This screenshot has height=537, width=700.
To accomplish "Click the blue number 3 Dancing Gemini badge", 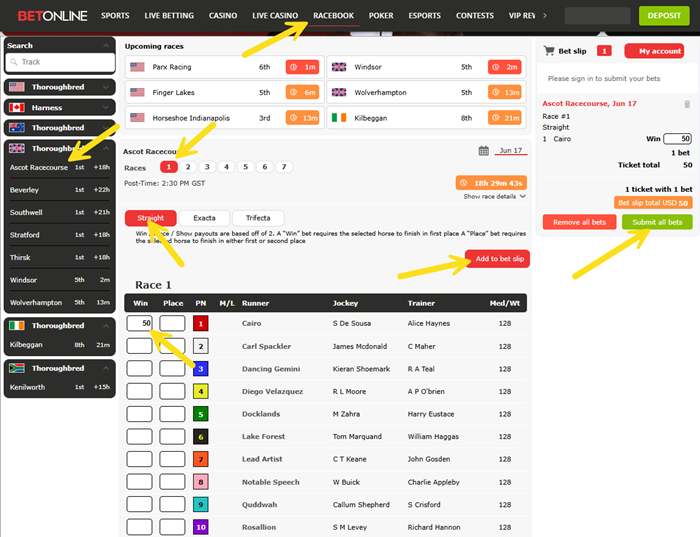I will [x=201, y=369].
